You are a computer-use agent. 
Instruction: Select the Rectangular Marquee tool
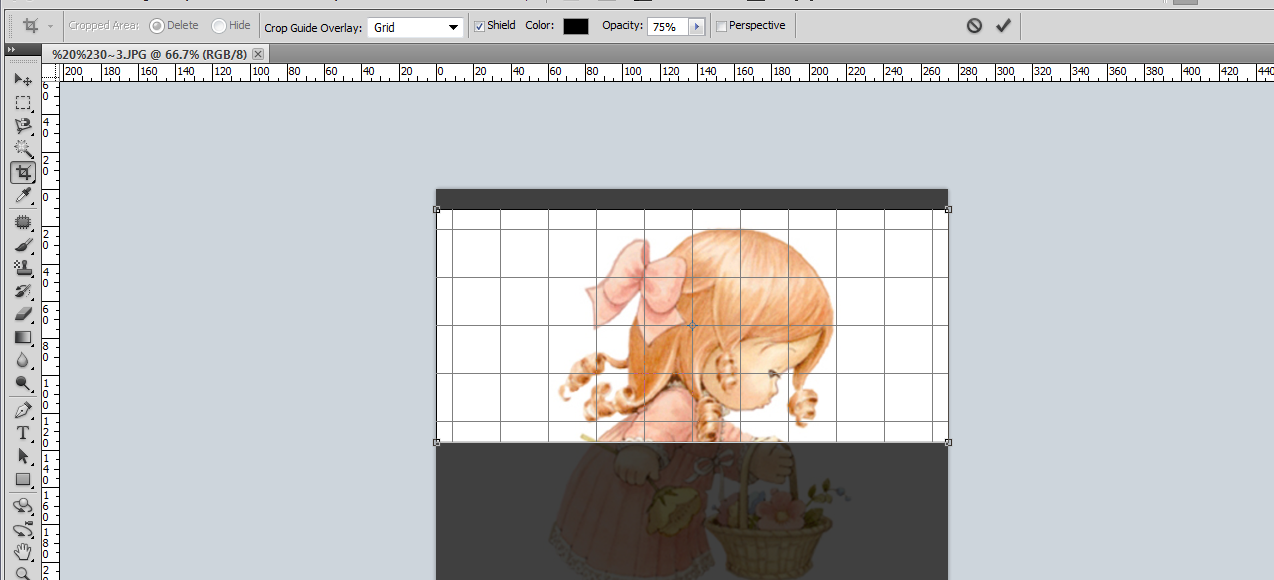[x=23, y=103]
